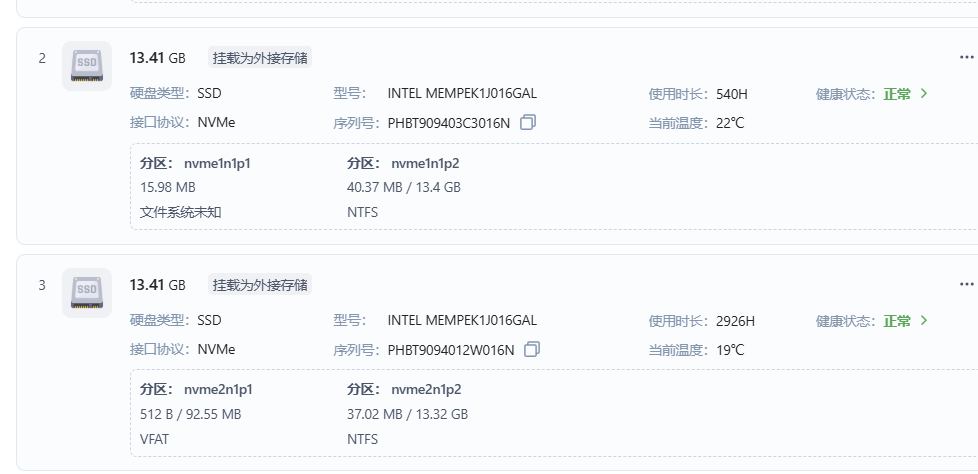The width and height of the screenshot is (978, 474).
Task: Select partition nvme1n1p2
Action: 425,163
